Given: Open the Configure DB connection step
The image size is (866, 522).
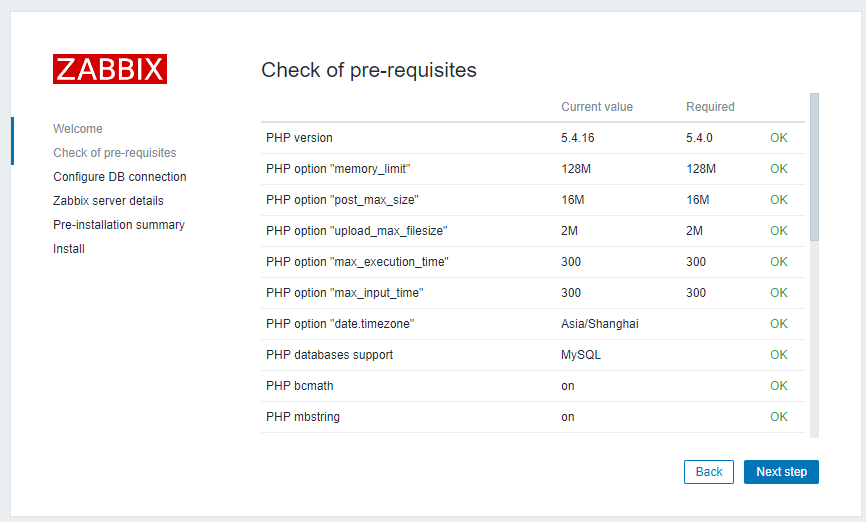Looking at the screenshot, I should coord(119,177).
